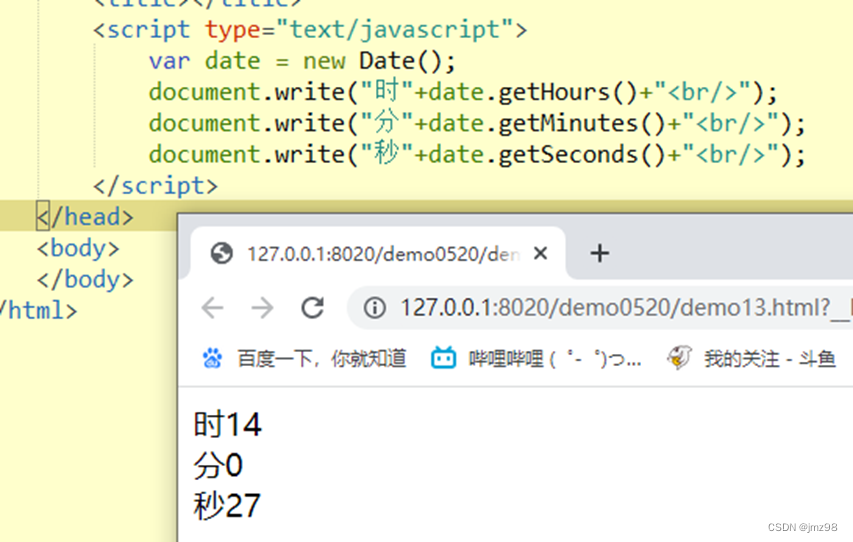
Task: Click the line var date = new Date();
Action: [x=302, y=61]
